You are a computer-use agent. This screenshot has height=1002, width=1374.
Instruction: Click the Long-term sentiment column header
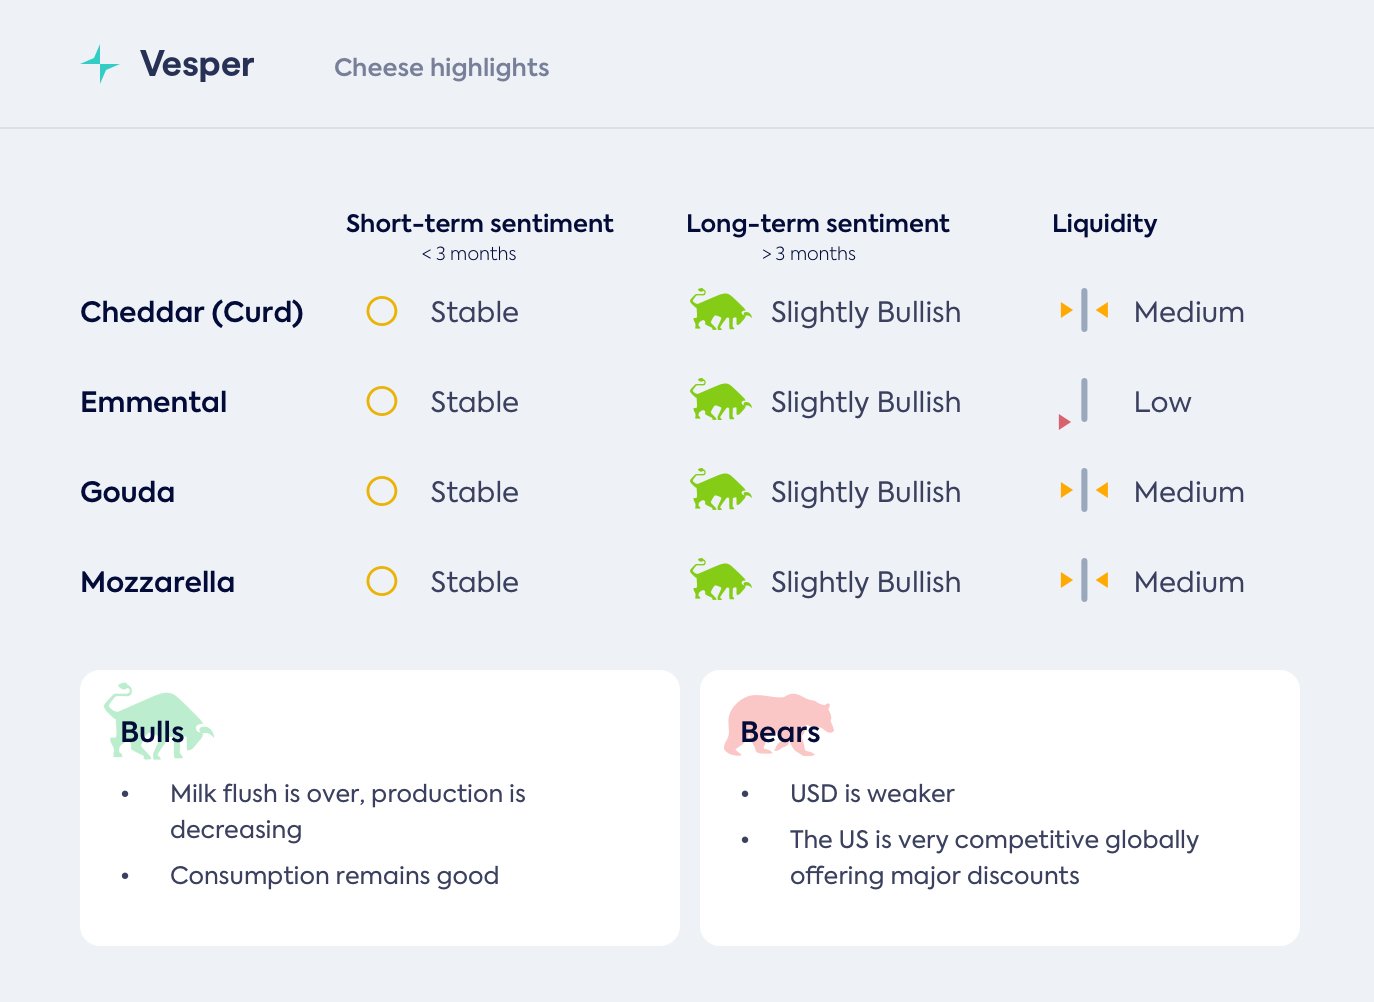click(817, 224)
